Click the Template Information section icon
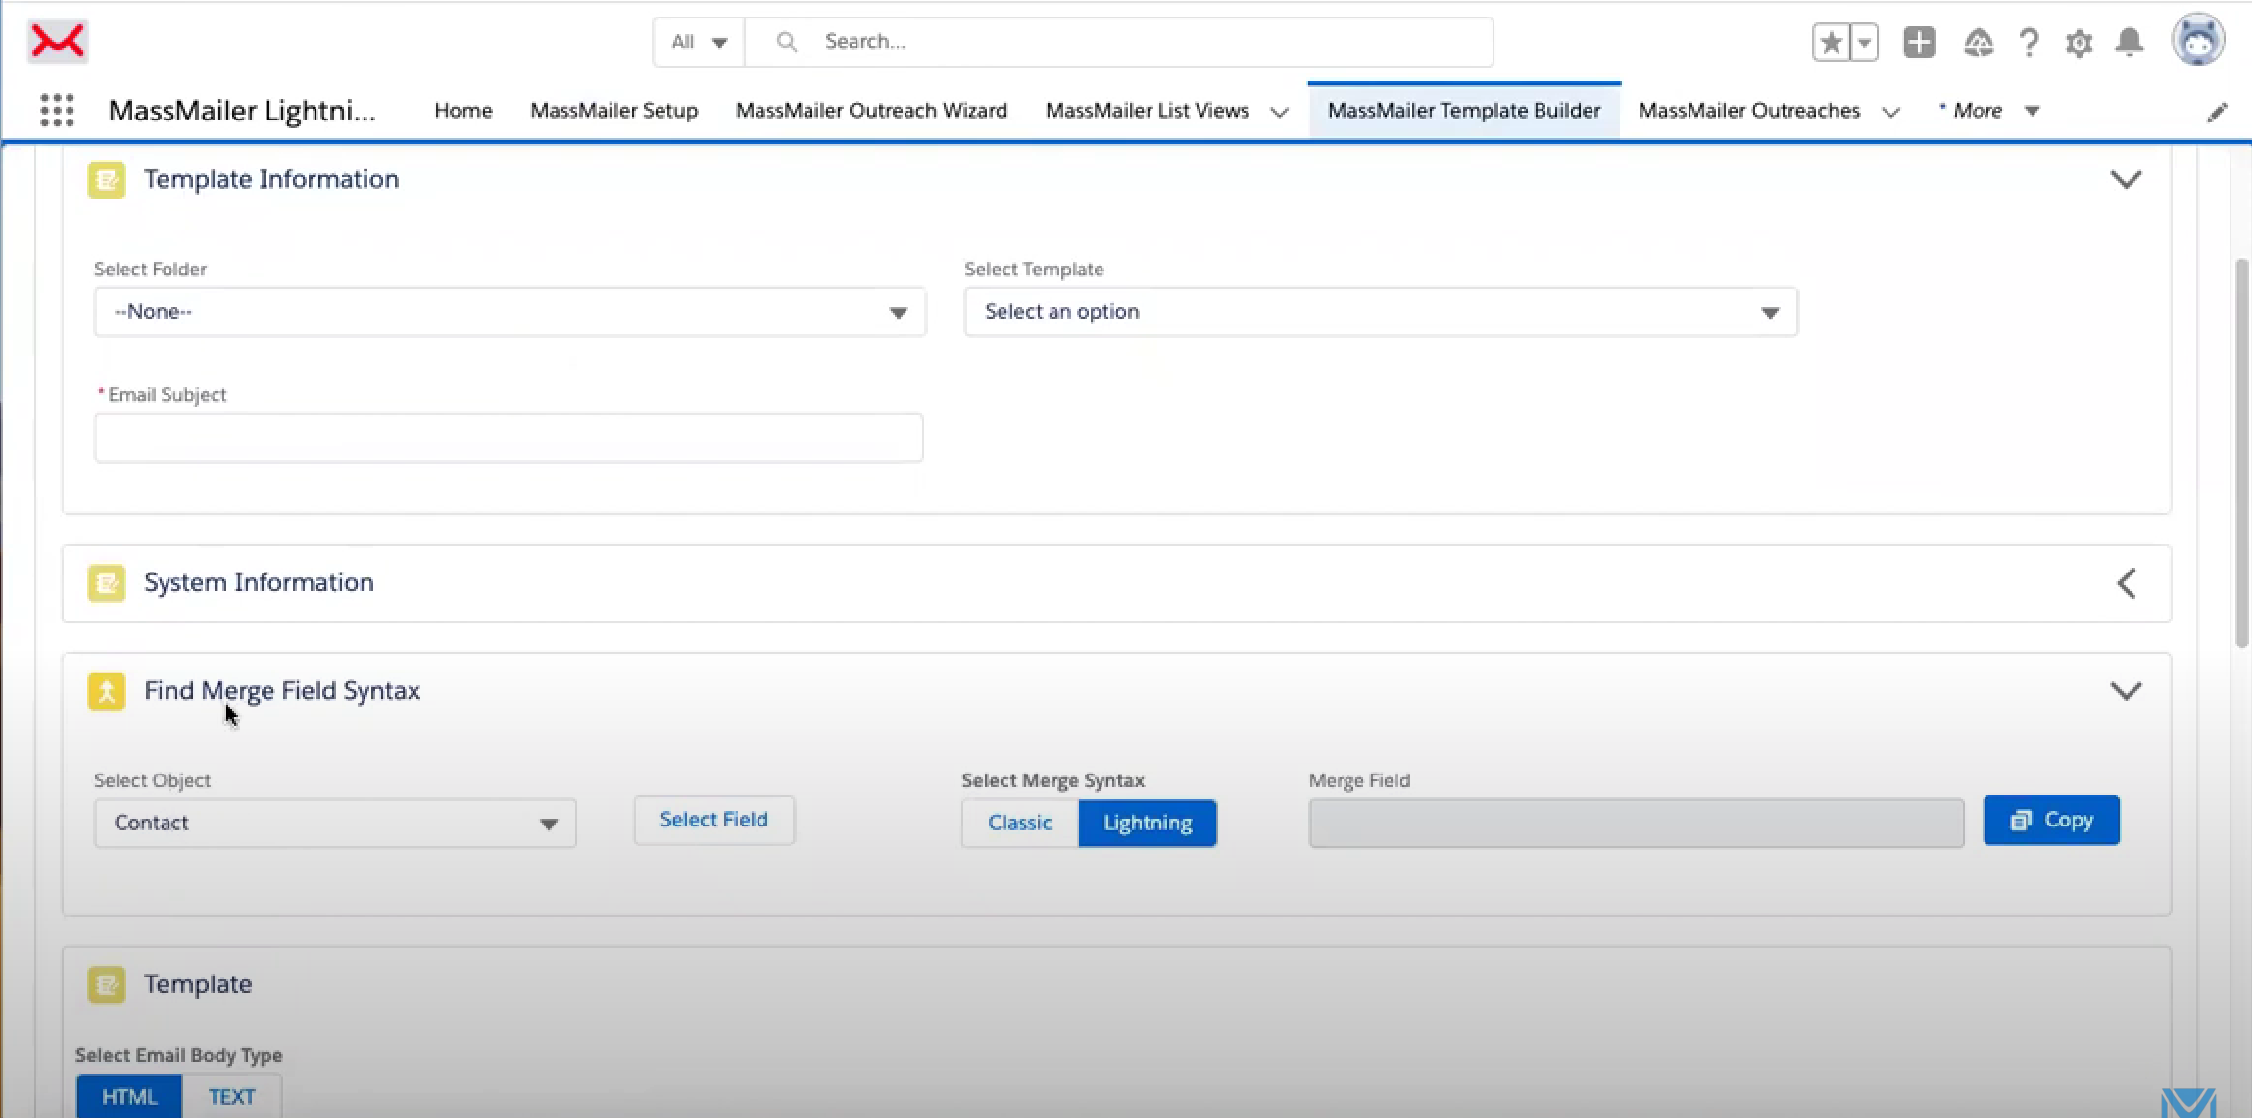 click(x=106, y=180)
